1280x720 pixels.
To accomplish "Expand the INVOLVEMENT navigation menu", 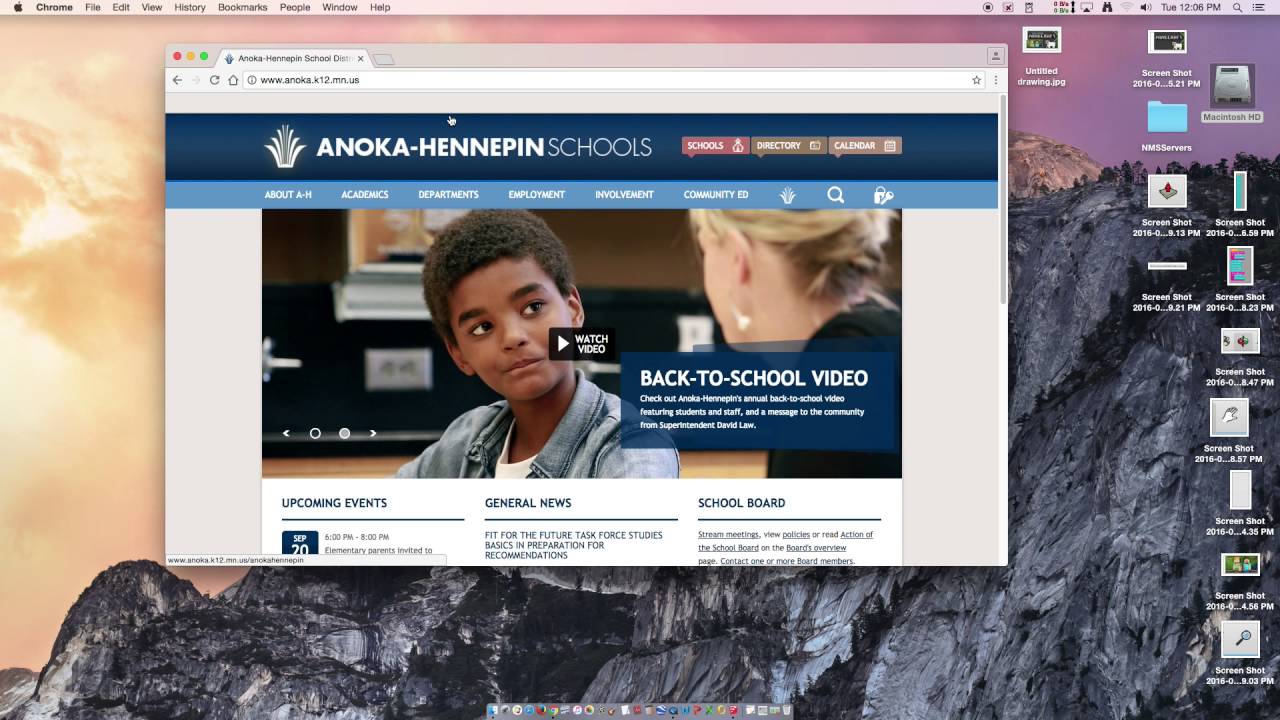I will click(x=624, y=195).
